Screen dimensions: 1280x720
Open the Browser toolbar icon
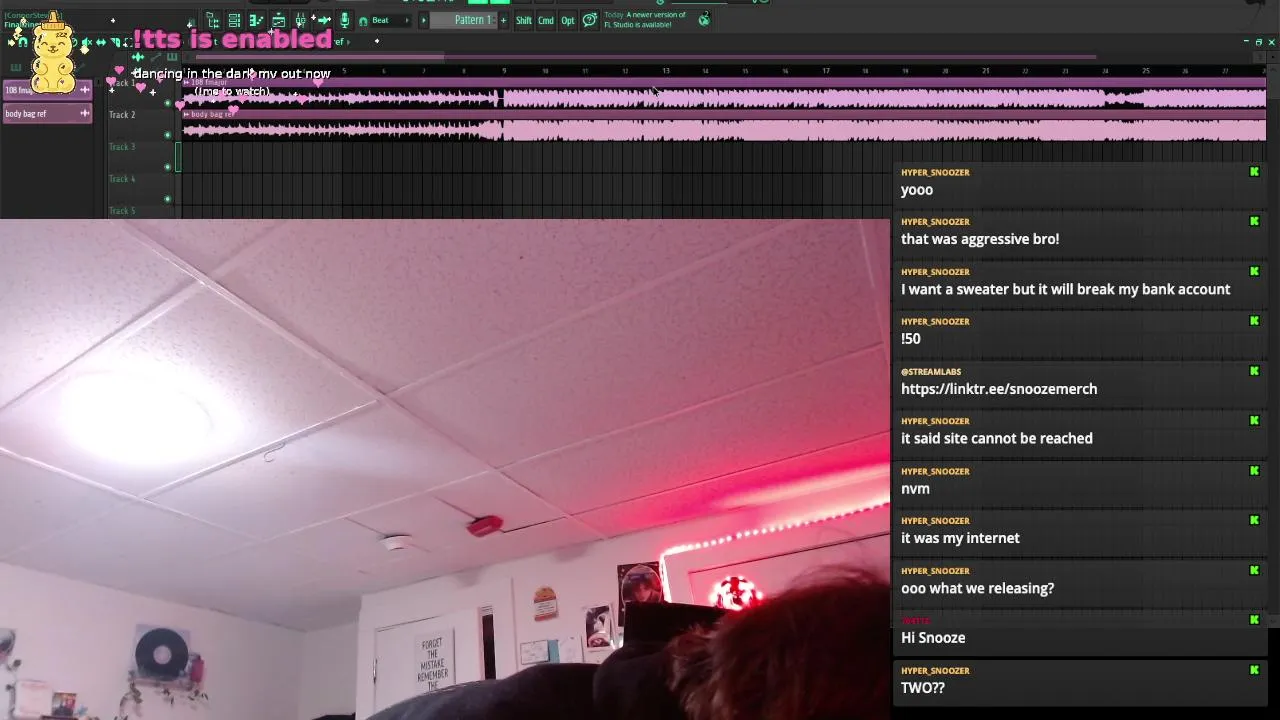(x=213, y=20)
